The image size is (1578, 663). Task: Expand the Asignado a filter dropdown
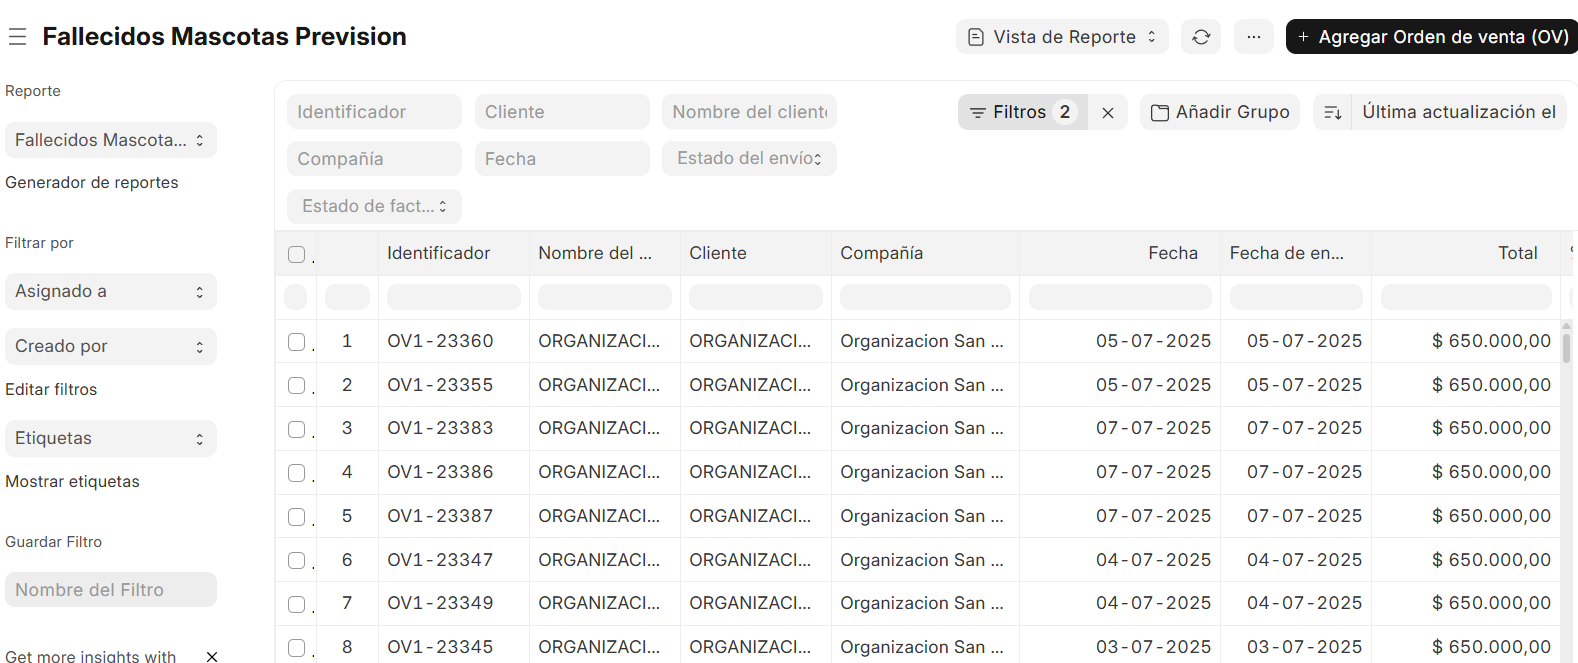coord(110,291)
